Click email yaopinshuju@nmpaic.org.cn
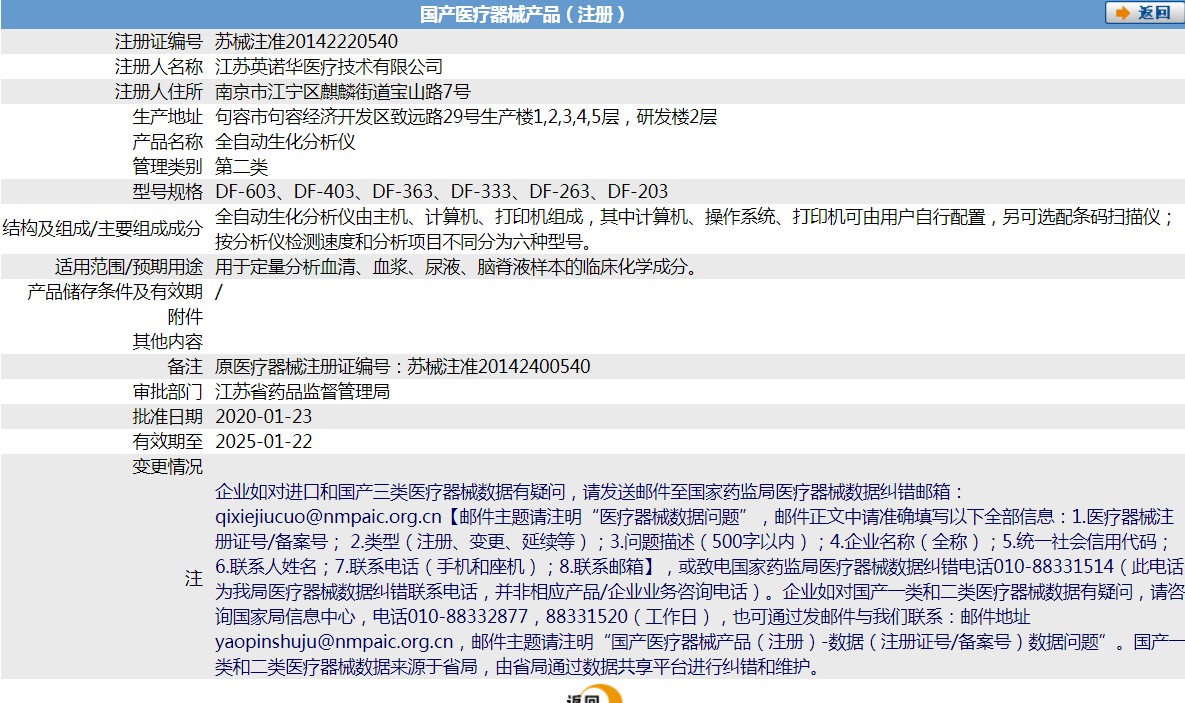This screenshot has height=703, width=1185. 334,641
